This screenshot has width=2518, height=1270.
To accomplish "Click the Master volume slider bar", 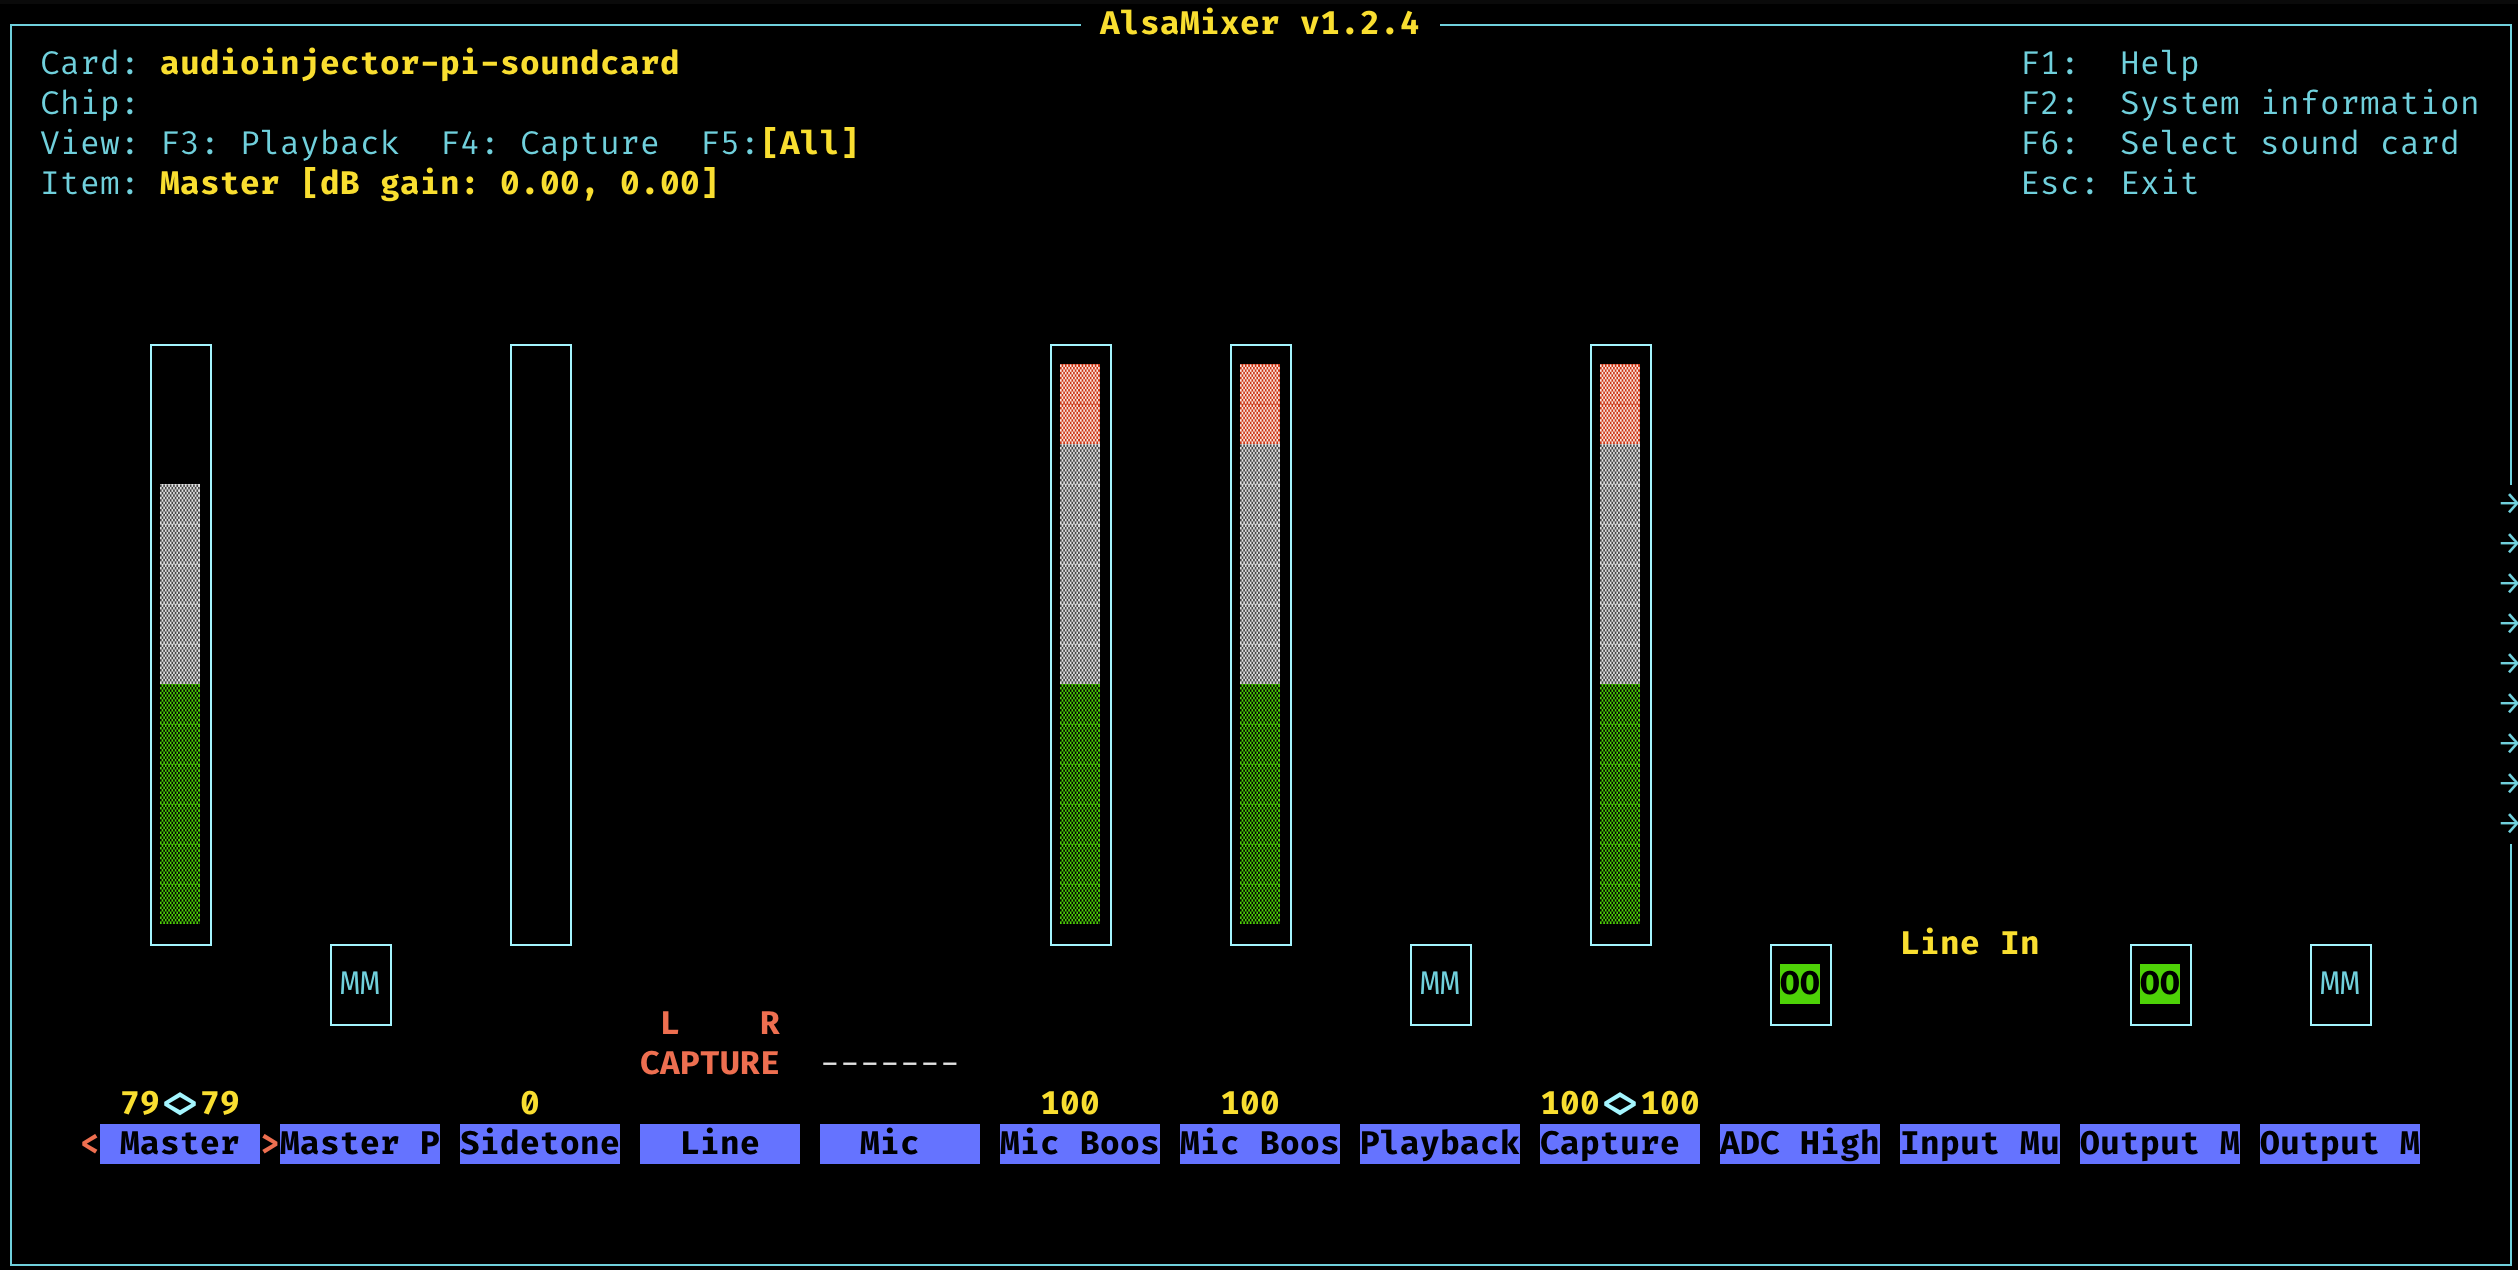I will (x=181, y=645).
